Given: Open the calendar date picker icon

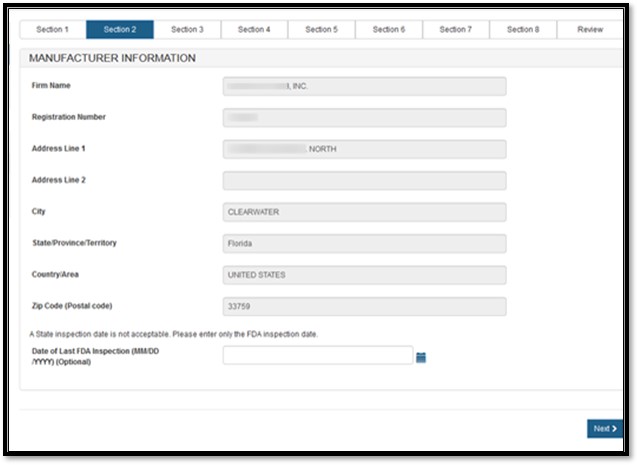Looking at the screenshot, I should tap(421, 357).
